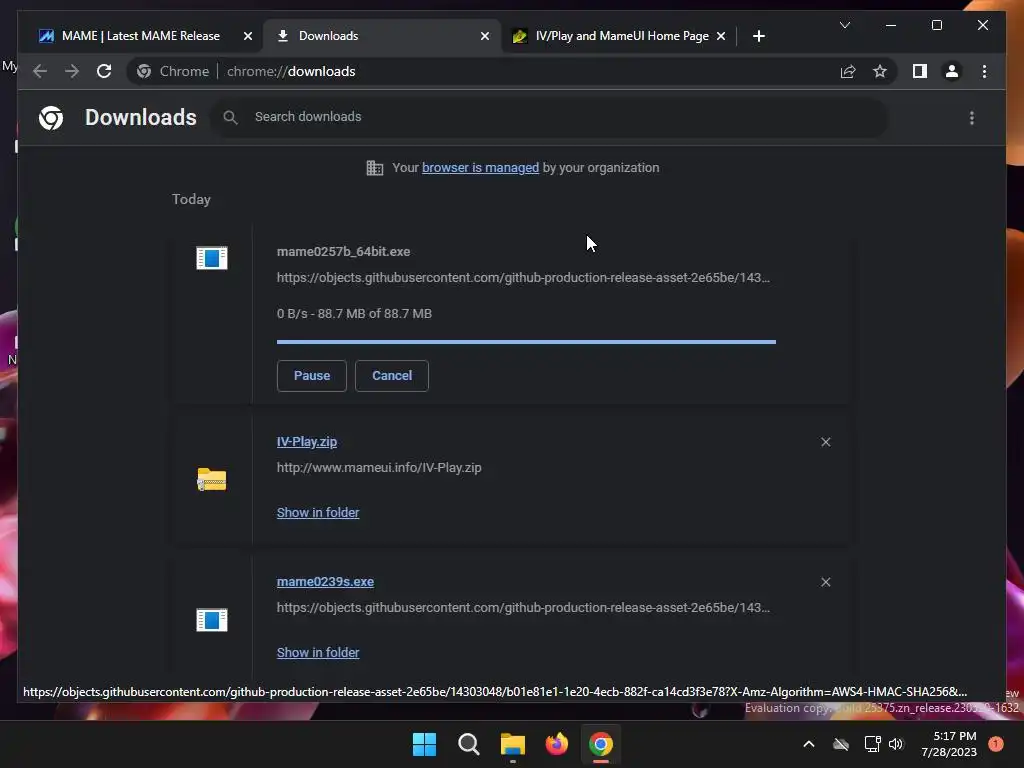Go forward with the browser forward arrow
The image size is (1024, 768).
pos(72,71)
